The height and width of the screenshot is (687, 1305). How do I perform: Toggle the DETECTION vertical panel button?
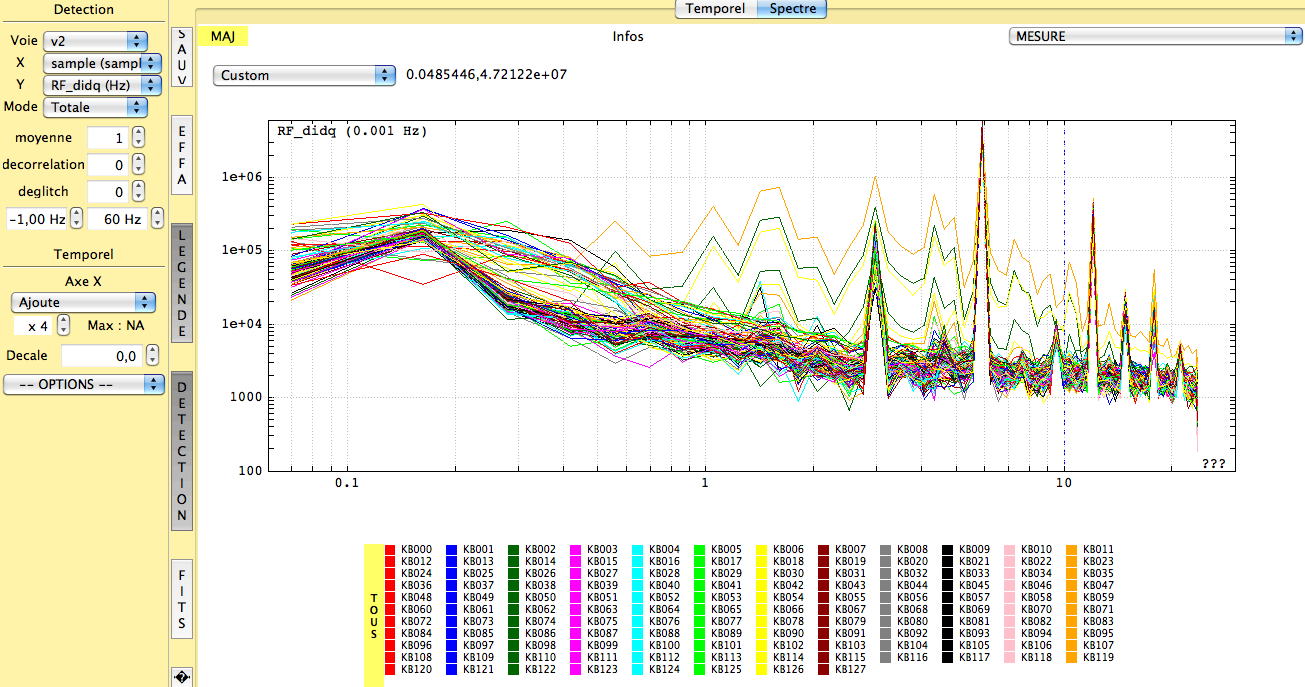tap(182, 451)
